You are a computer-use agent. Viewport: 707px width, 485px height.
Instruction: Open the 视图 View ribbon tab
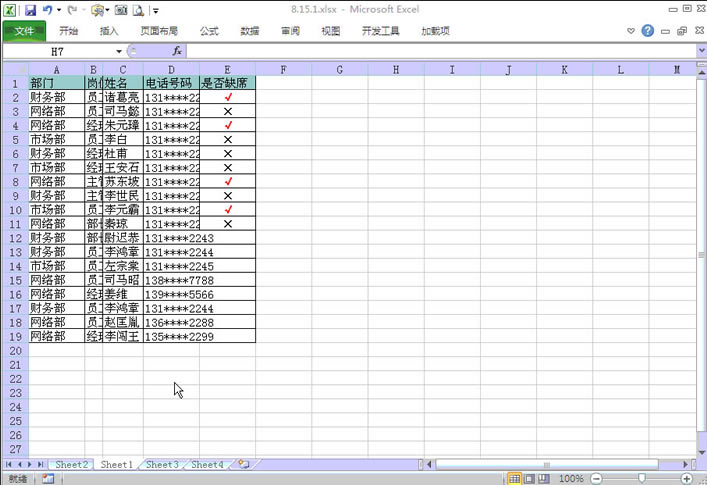(331, 31)
